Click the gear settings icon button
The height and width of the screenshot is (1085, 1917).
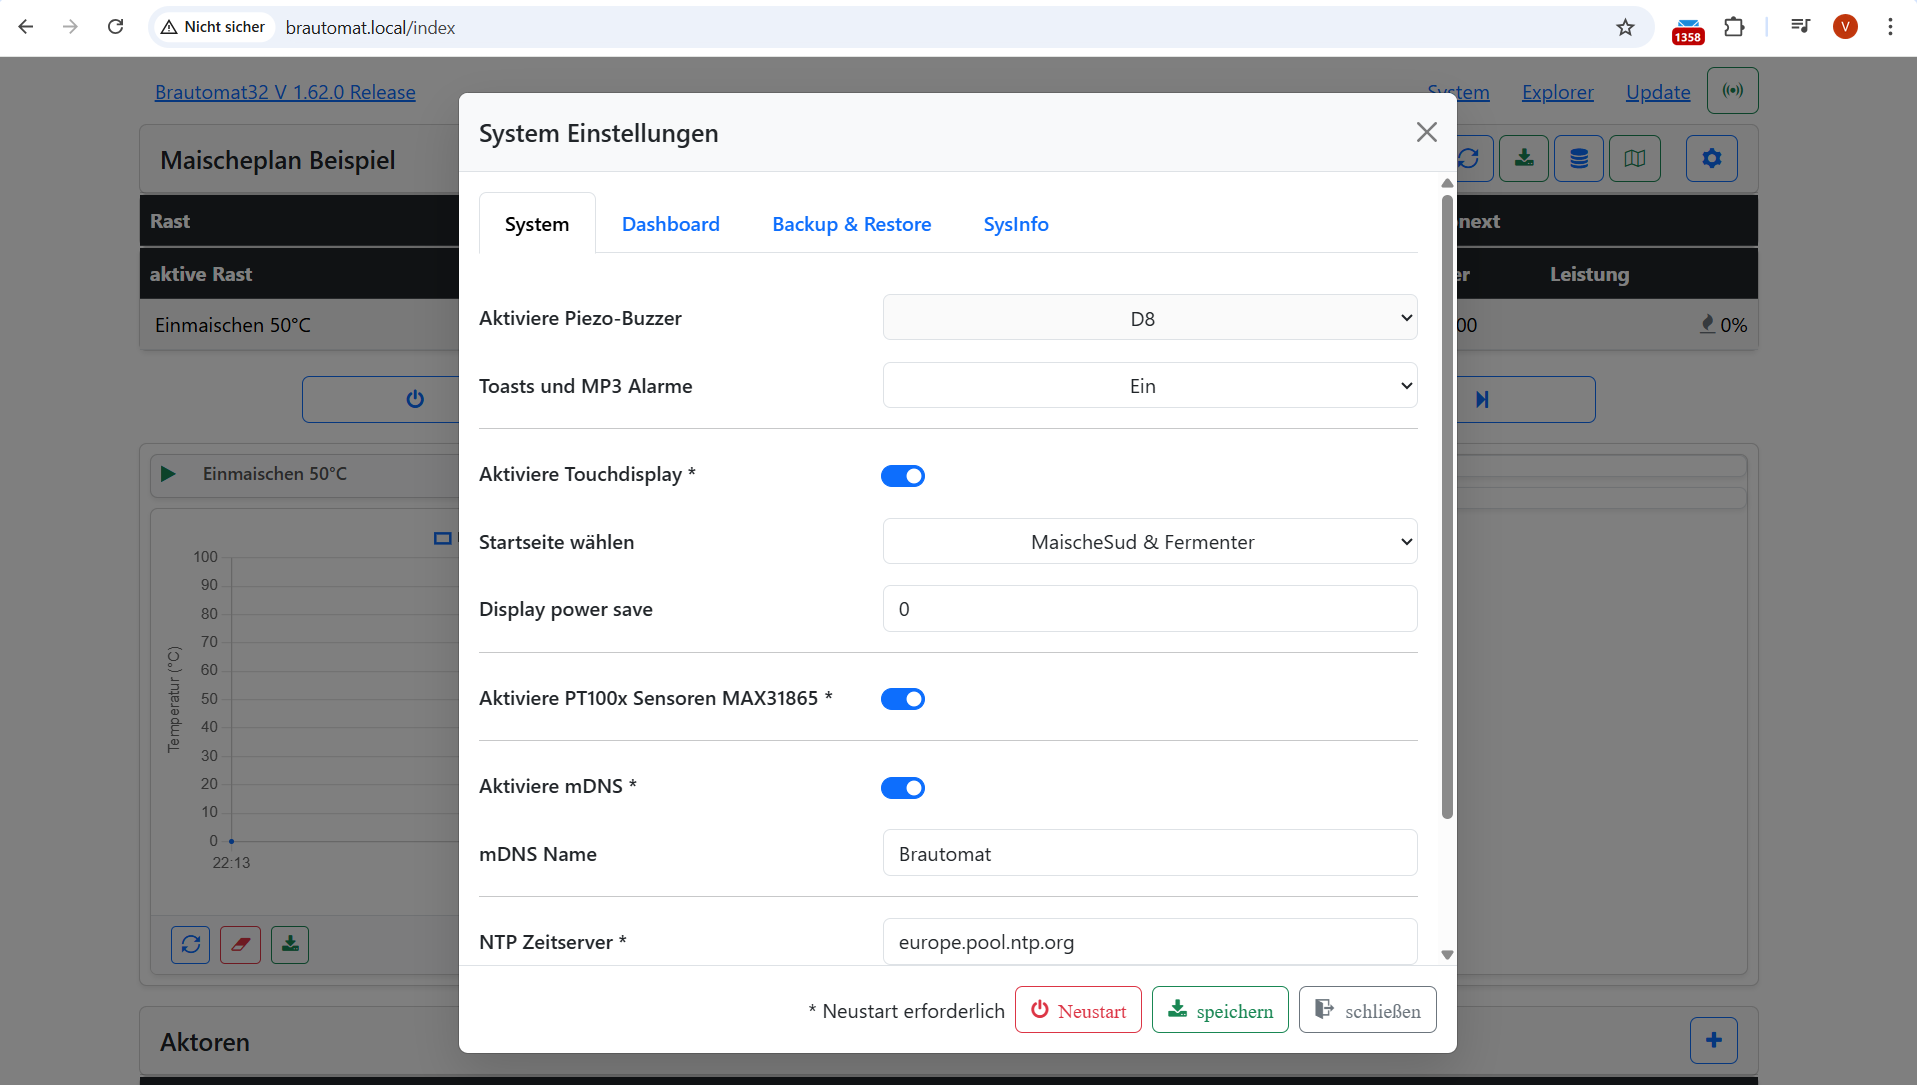click(x=1711, y=159)
